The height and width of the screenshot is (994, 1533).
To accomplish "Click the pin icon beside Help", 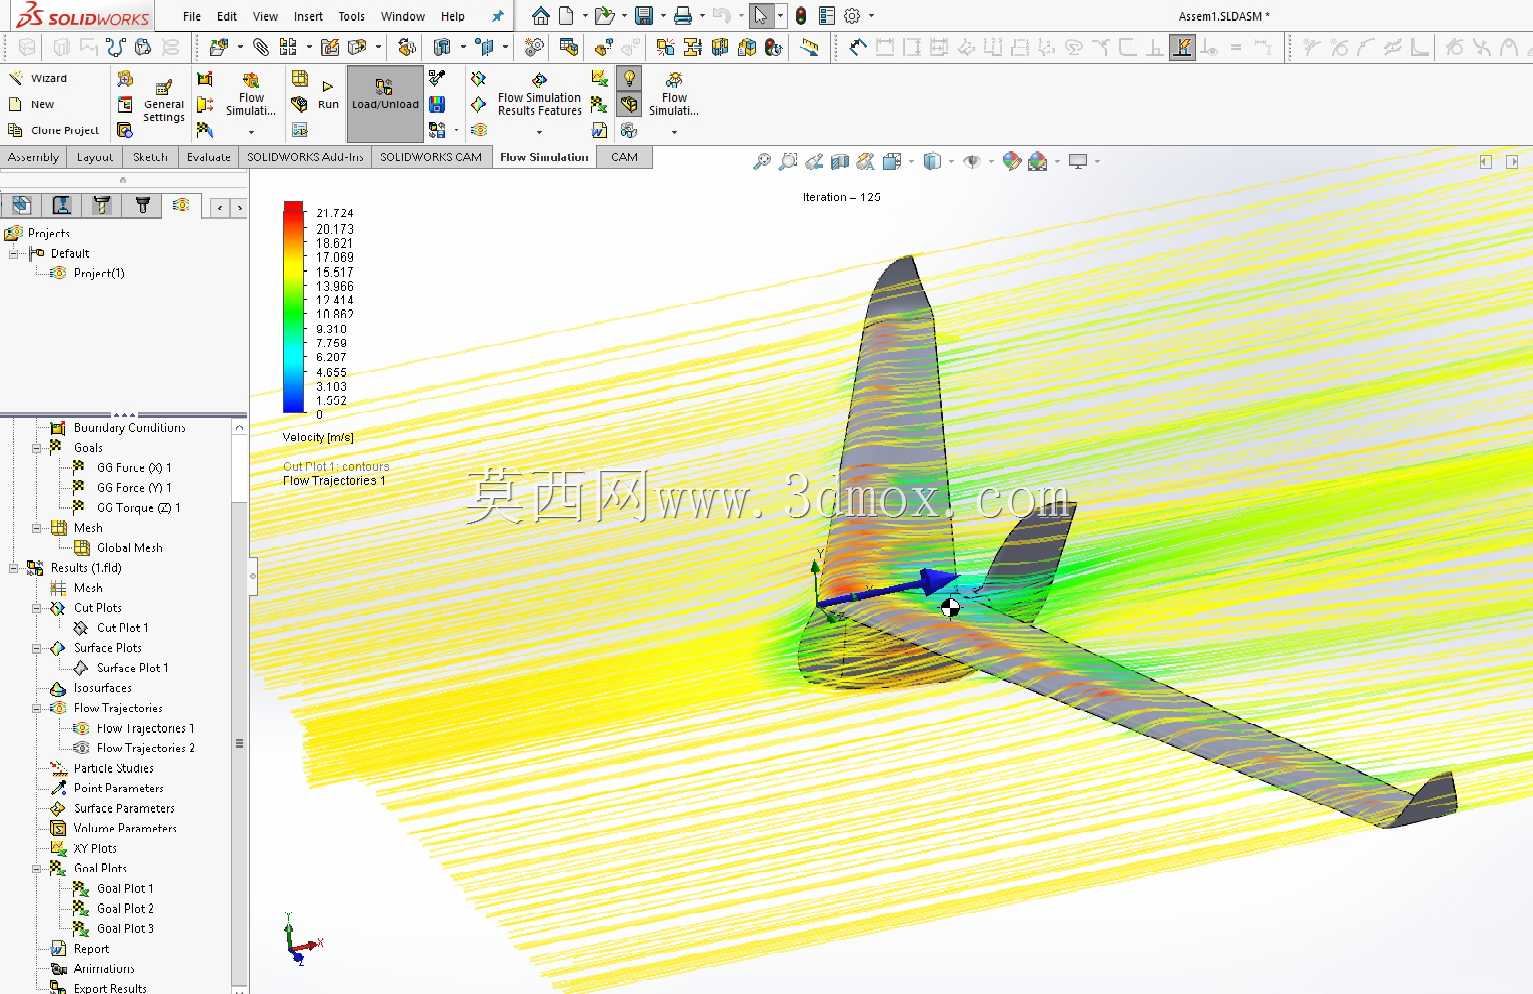I will (x=497, y=17).
